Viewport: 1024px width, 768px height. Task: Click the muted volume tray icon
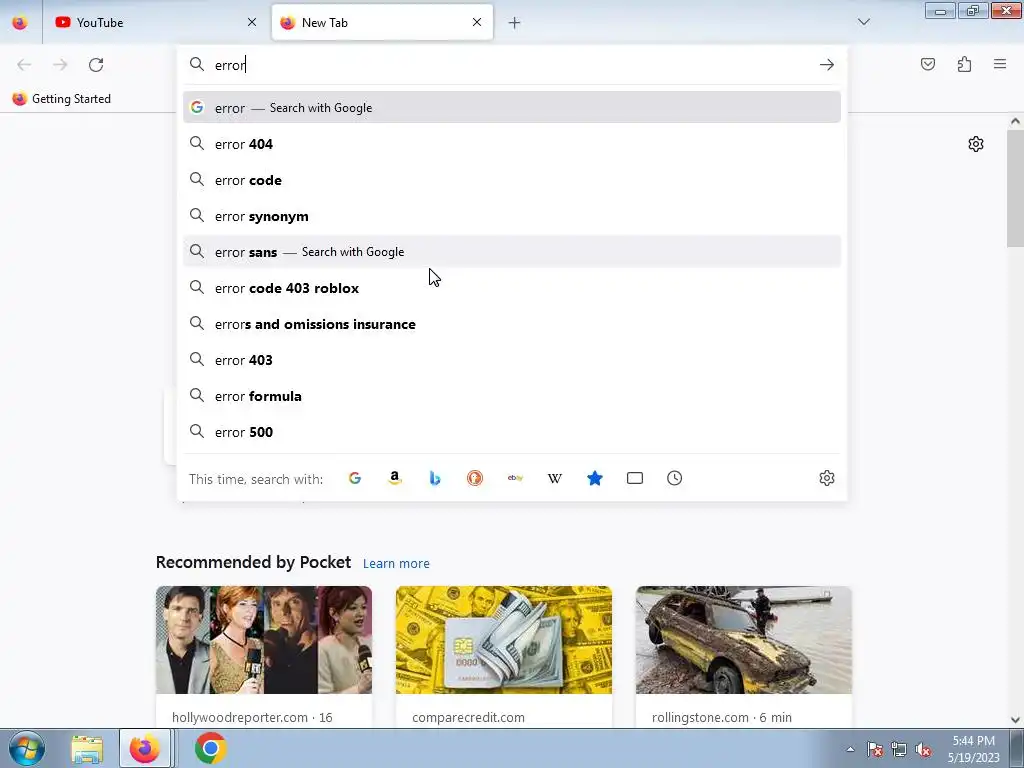(923, 749)
